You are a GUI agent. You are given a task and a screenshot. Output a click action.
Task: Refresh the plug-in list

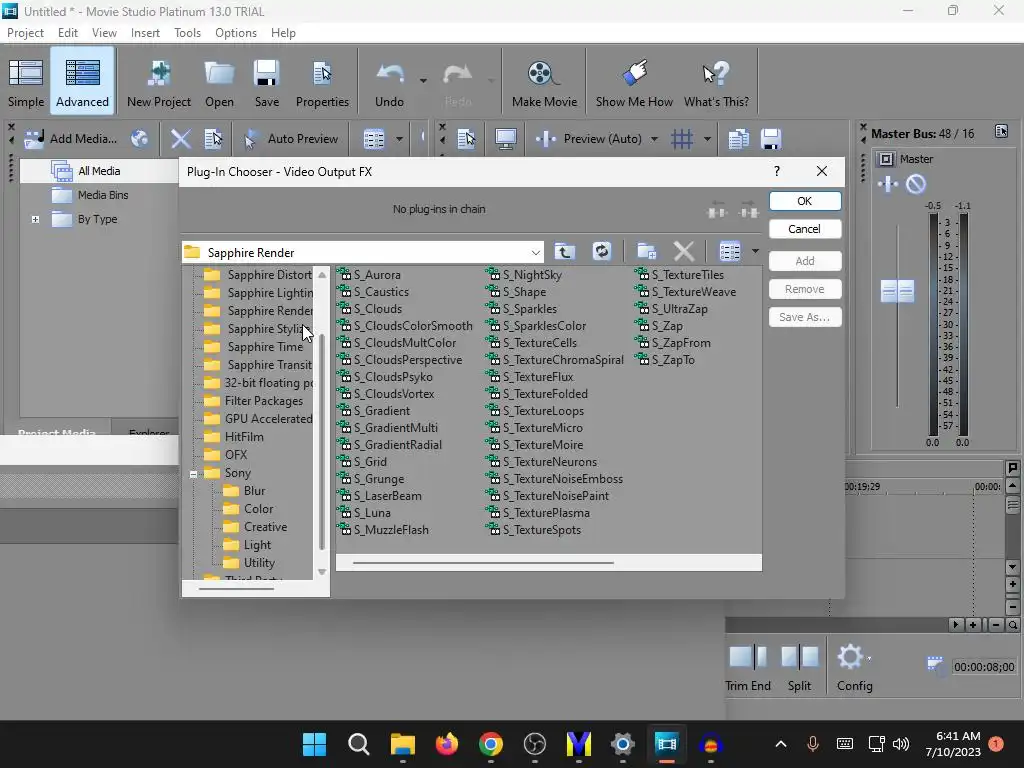pos(601,251)
